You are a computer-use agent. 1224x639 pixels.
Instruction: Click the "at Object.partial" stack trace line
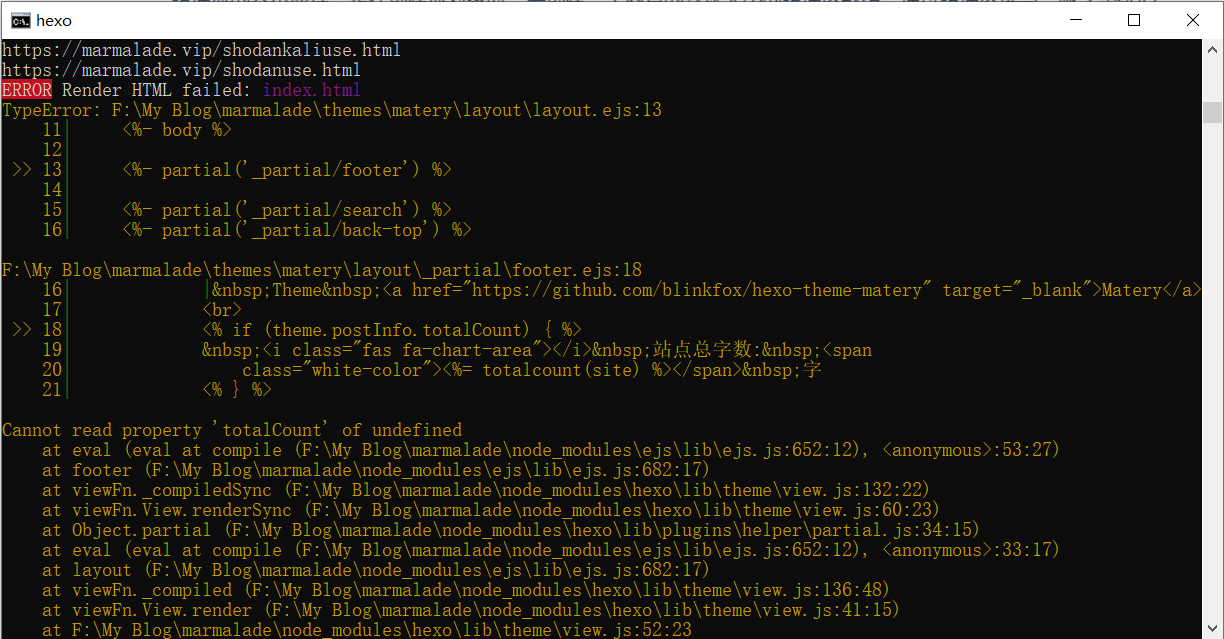pyautogui.click(x=510, y=530)
